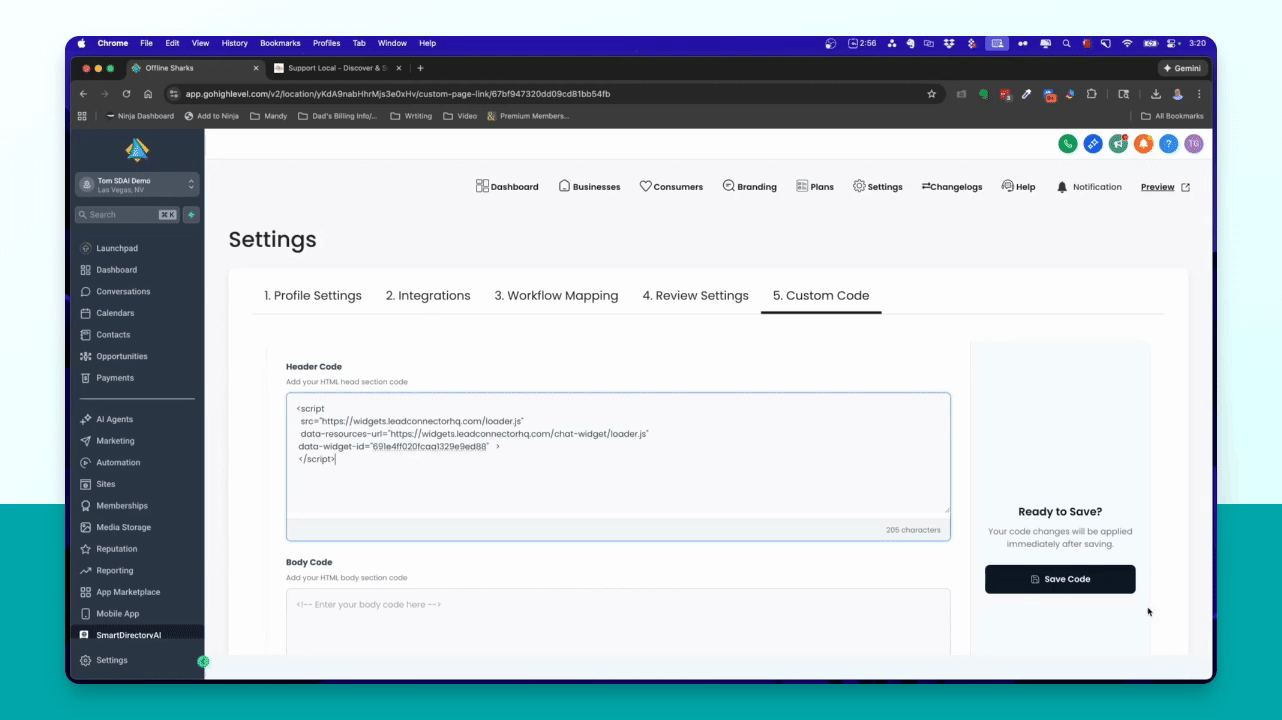Open a new Chrome tab

click(x=420, y=68)
